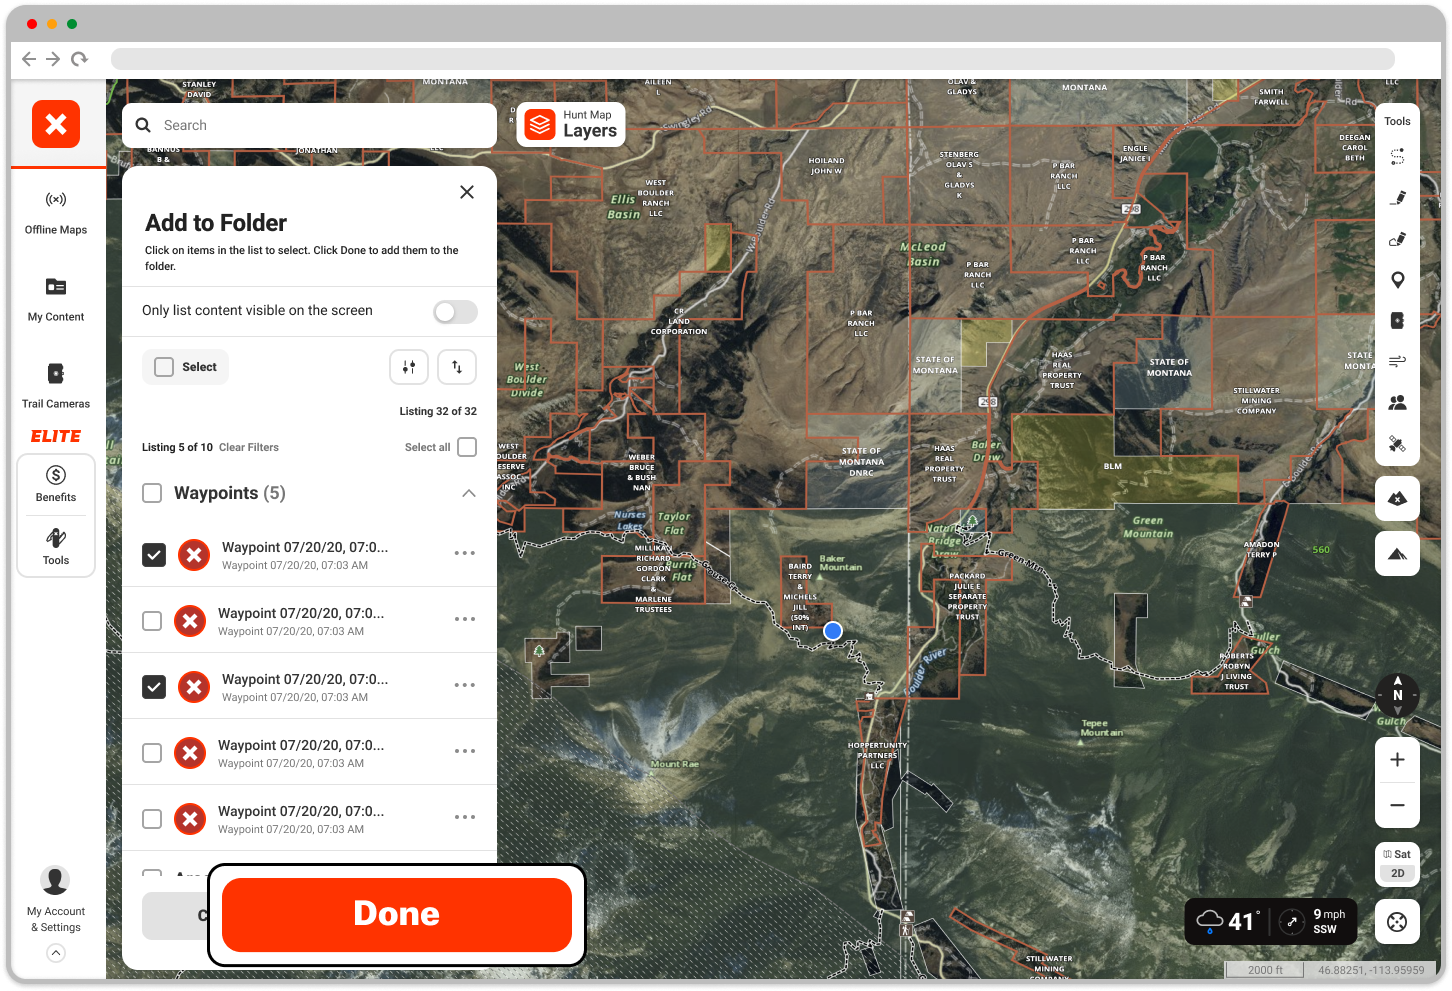Select the add waypoint tool

(1397, 280)
